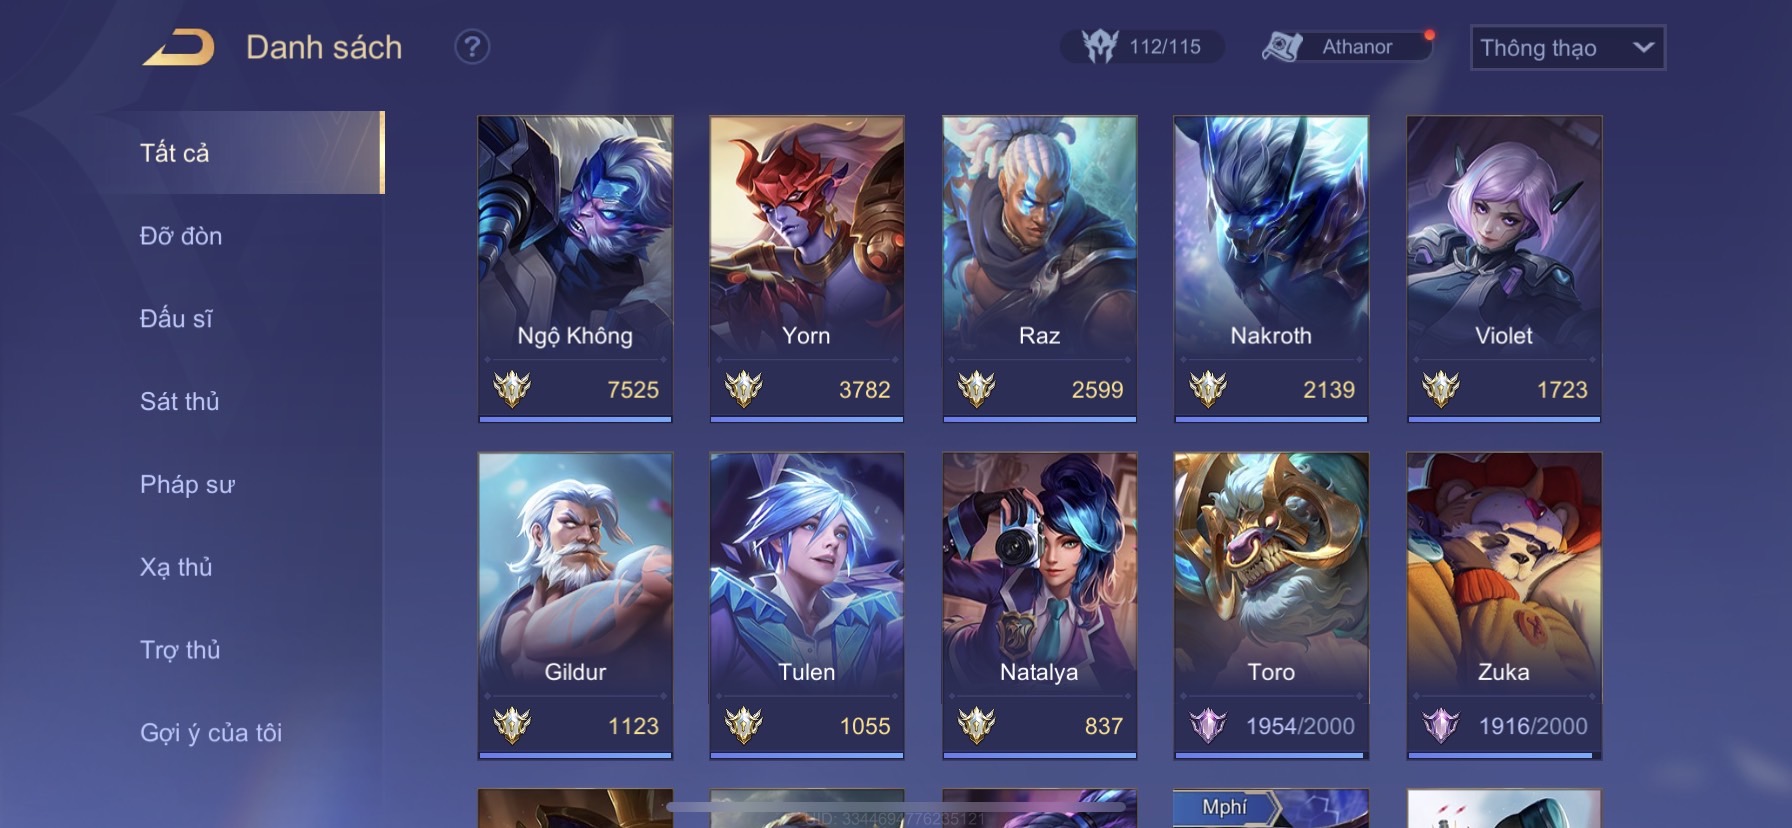Click Toro's 1954/2000 mastery progress bar
Viewport: 1792px width, 828px height.
tap(1271, 755)
